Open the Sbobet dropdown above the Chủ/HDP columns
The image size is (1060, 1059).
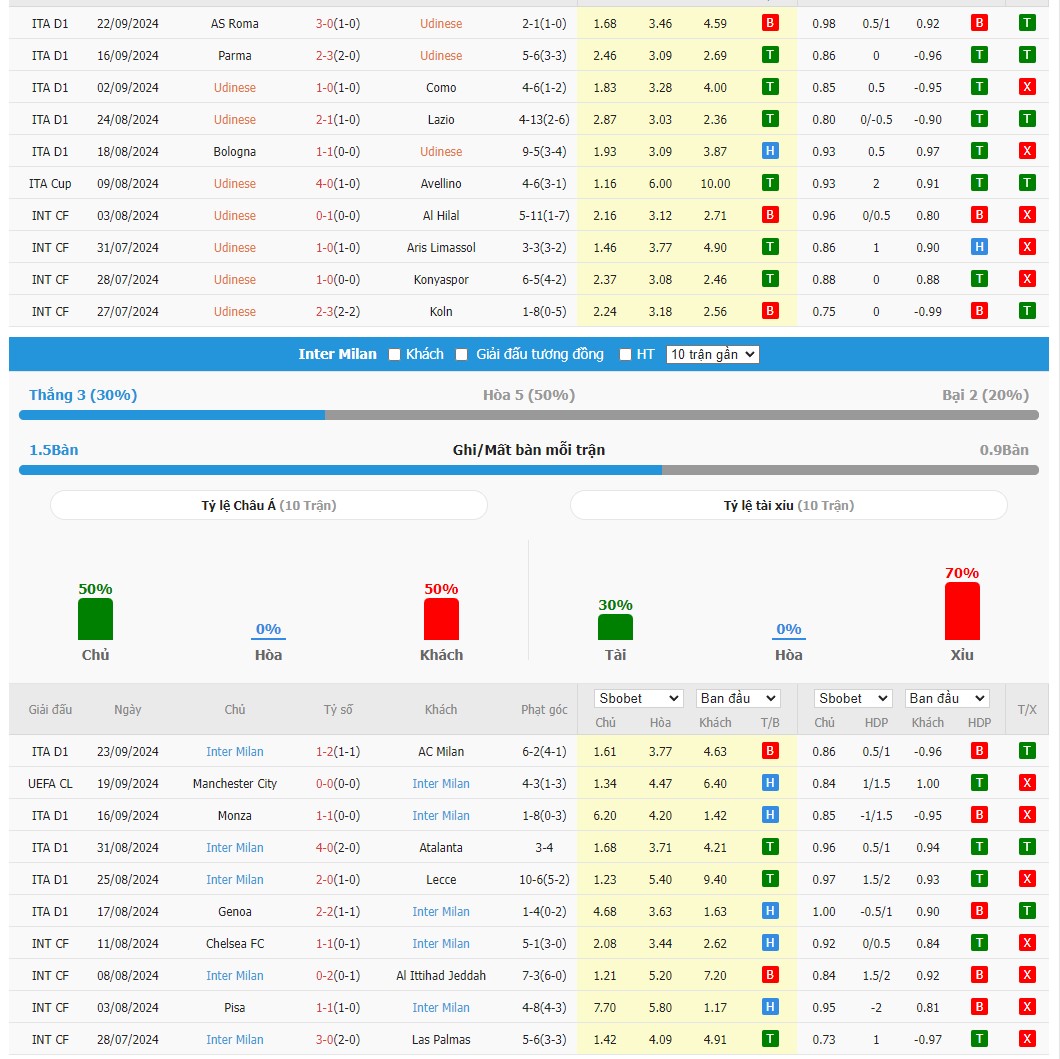pos(853,698)
